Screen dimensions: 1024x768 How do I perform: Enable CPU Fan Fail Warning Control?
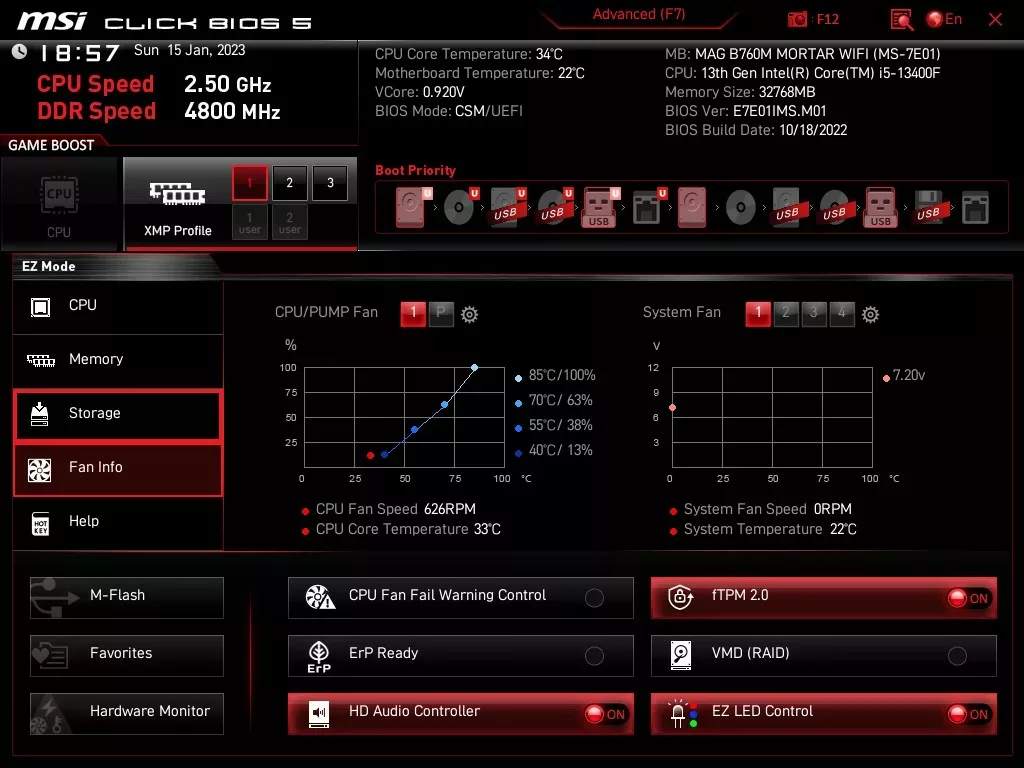coord(594,597)
